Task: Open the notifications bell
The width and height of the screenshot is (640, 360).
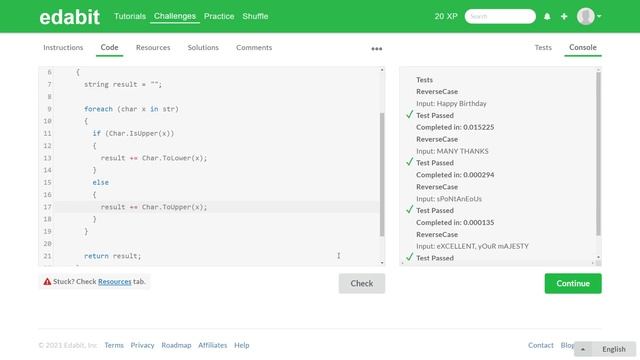Action: pos(547,16)
